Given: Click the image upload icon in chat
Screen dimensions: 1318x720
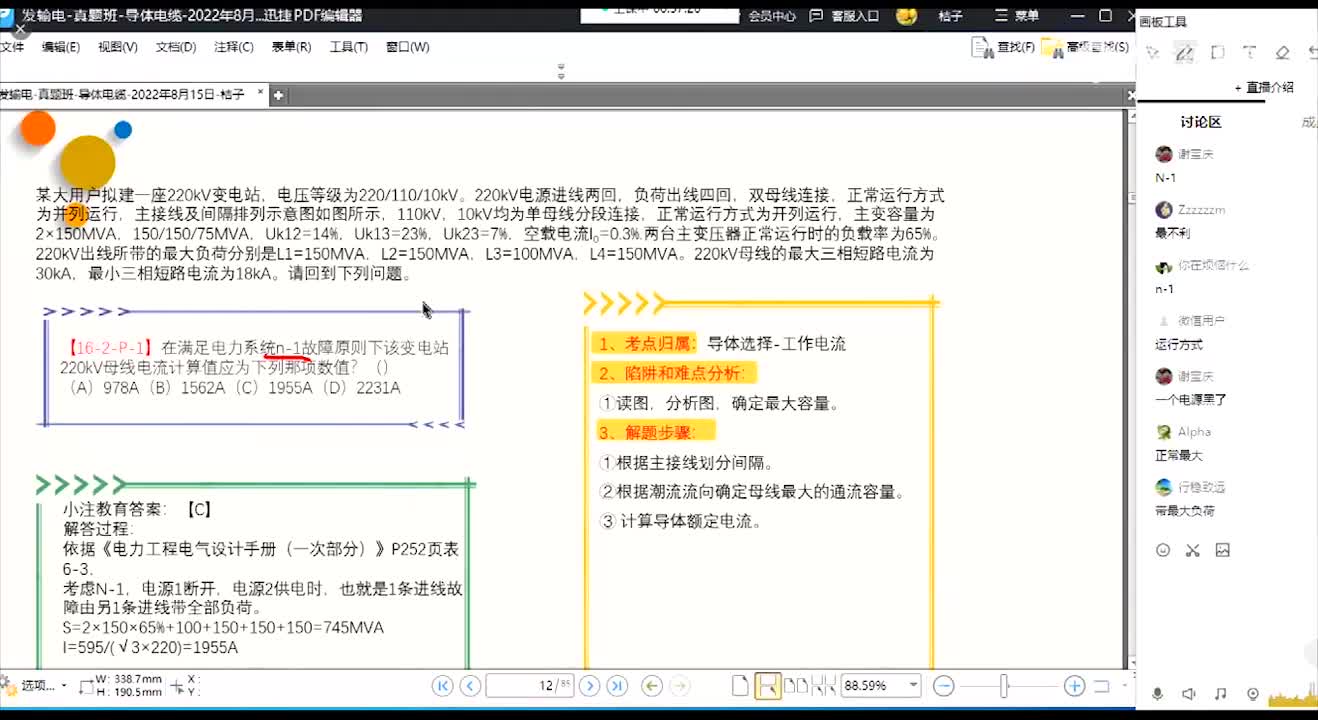Looking at the screenshot, I should tap(1222, 550).
